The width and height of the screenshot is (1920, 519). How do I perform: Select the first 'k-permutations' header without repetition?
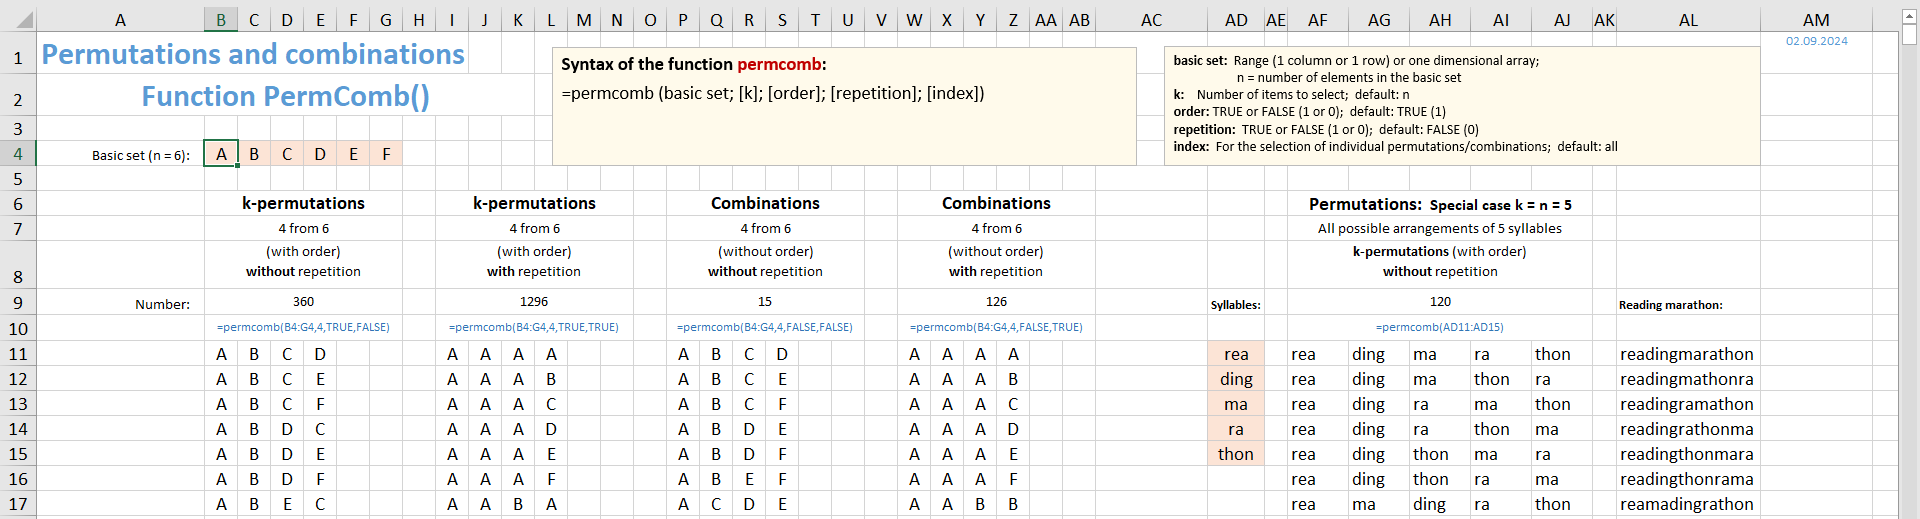(303, 203)
